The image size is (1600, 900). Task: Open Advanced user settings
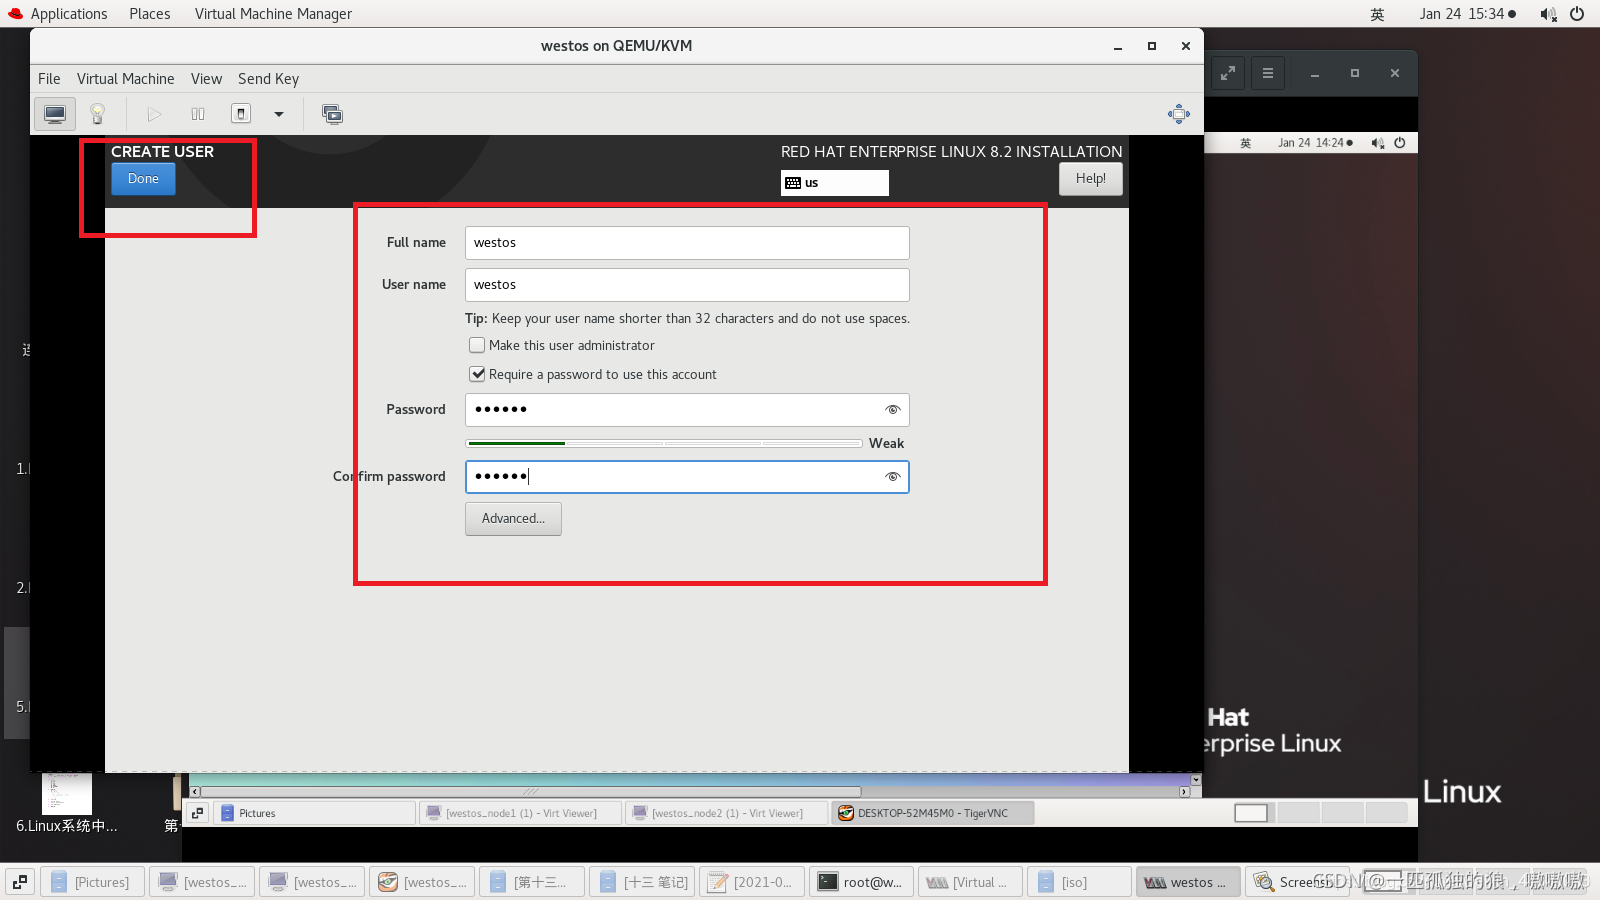(x=513, y=519)
